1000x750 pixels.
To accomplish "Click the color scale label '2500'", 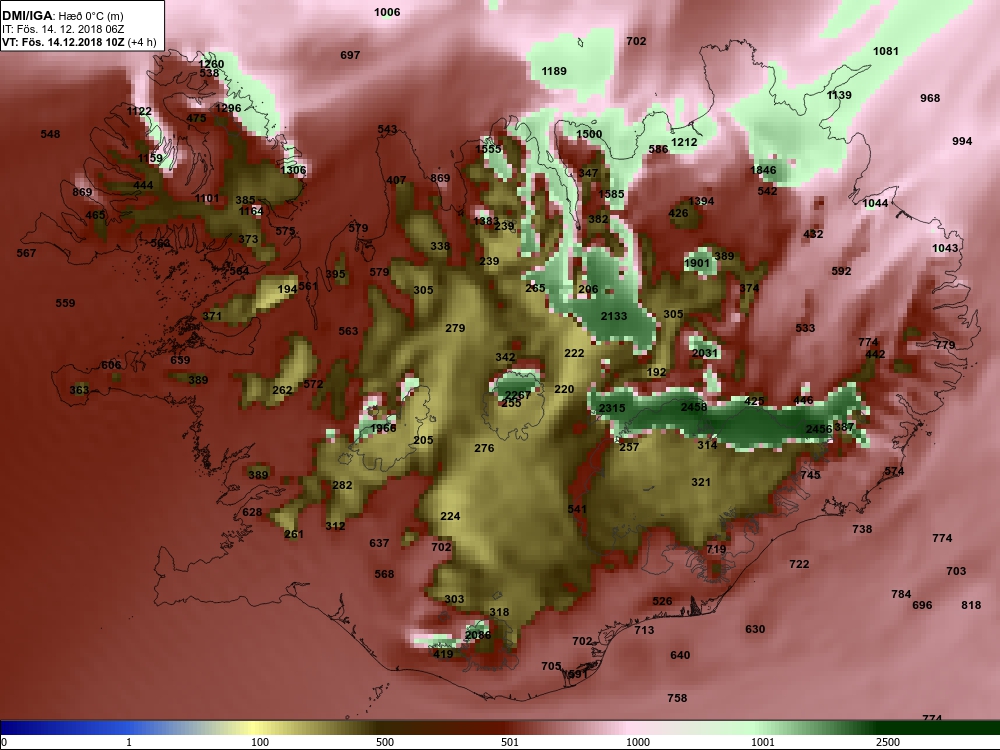I will 888,742.
